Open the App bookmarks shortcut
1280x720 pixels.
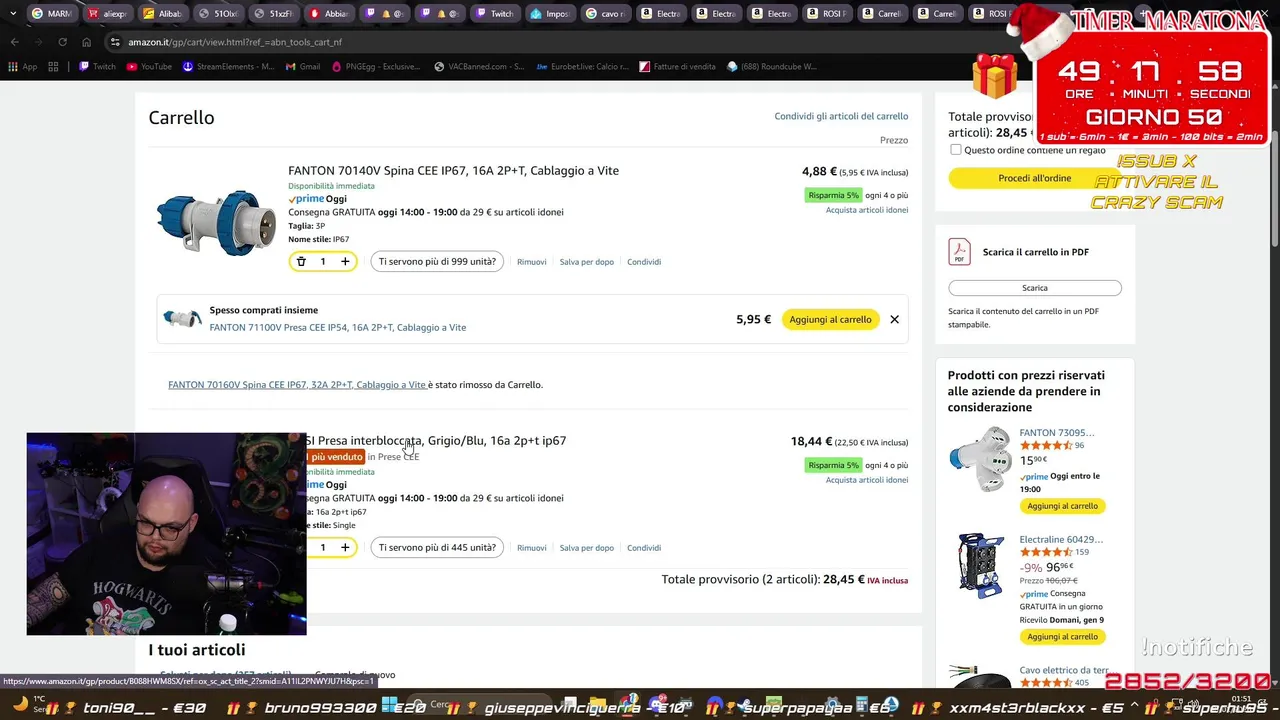tap(22, 67)
